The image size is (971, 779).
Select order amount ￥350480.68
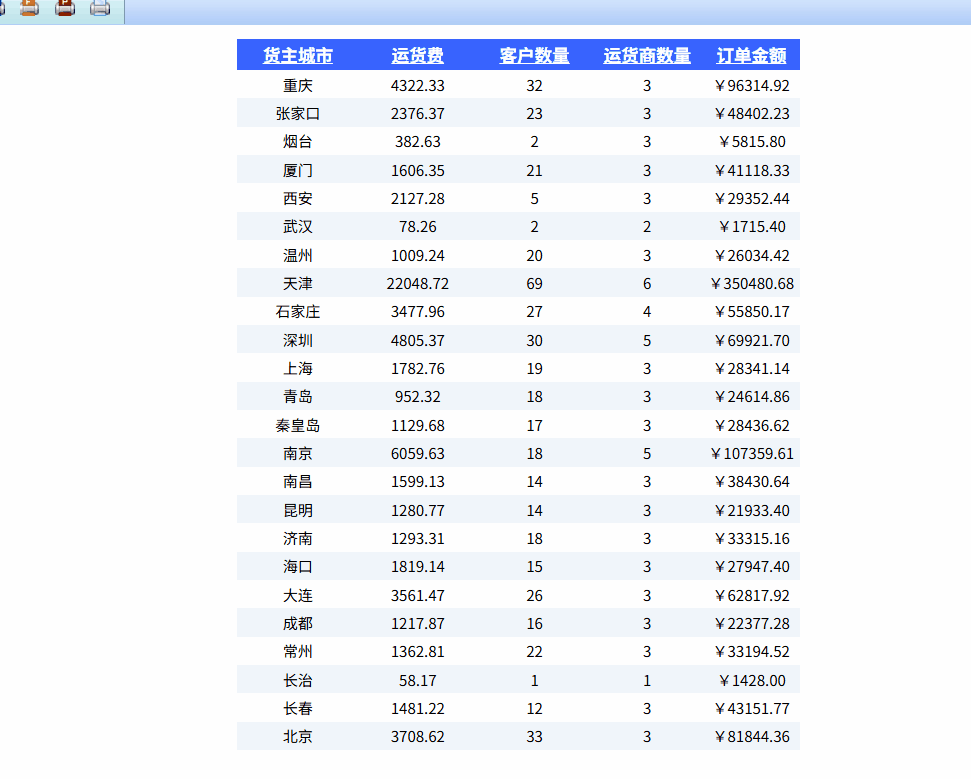752,284
